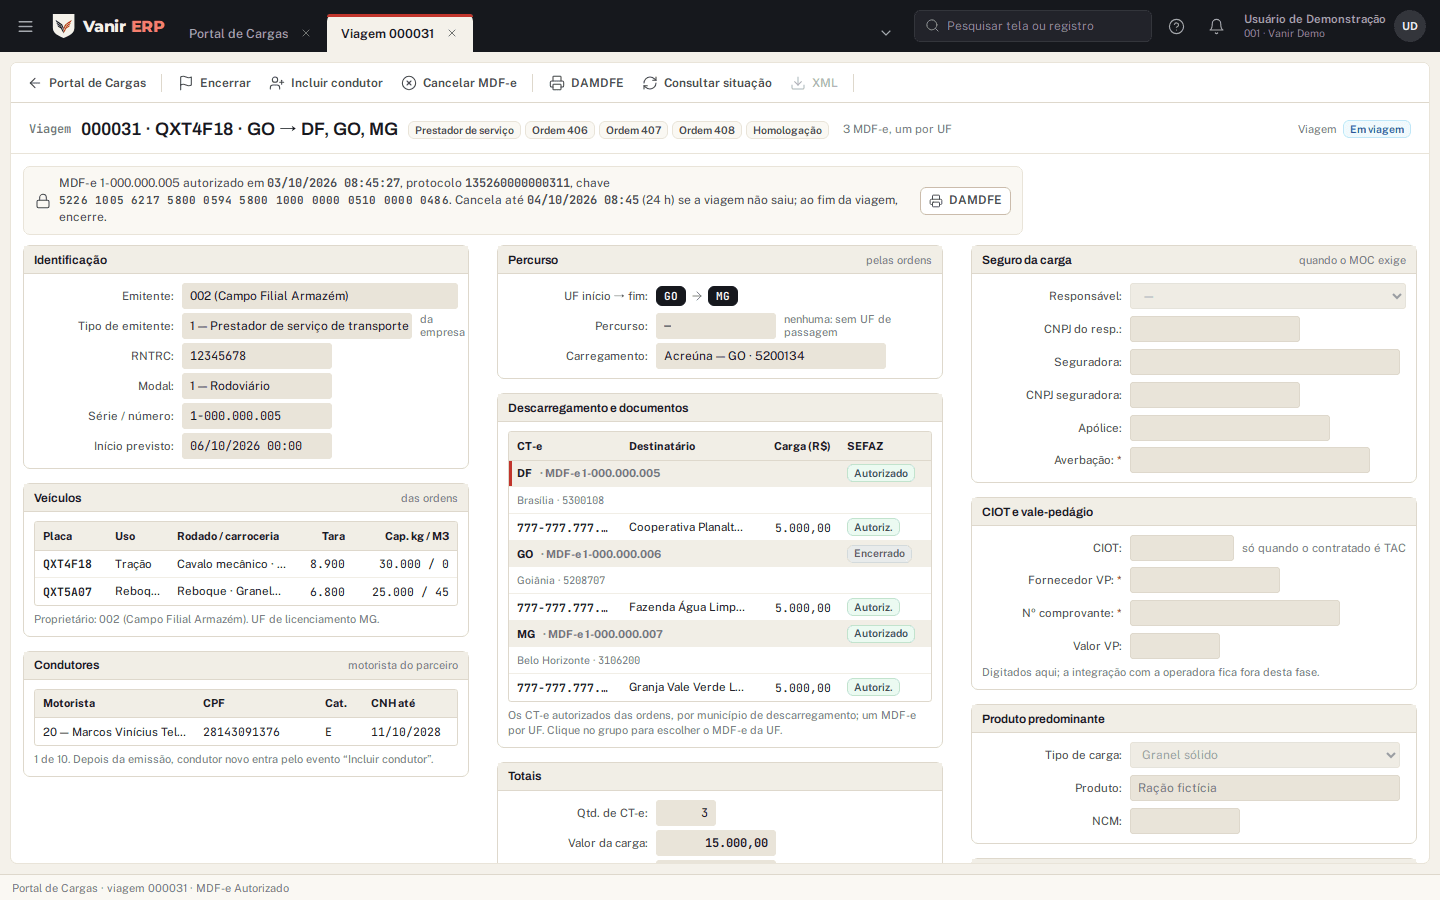This screenshot has width=1440, height=900.
Task: Click the Seguradora input field
Action: (x=1265, y=362)
